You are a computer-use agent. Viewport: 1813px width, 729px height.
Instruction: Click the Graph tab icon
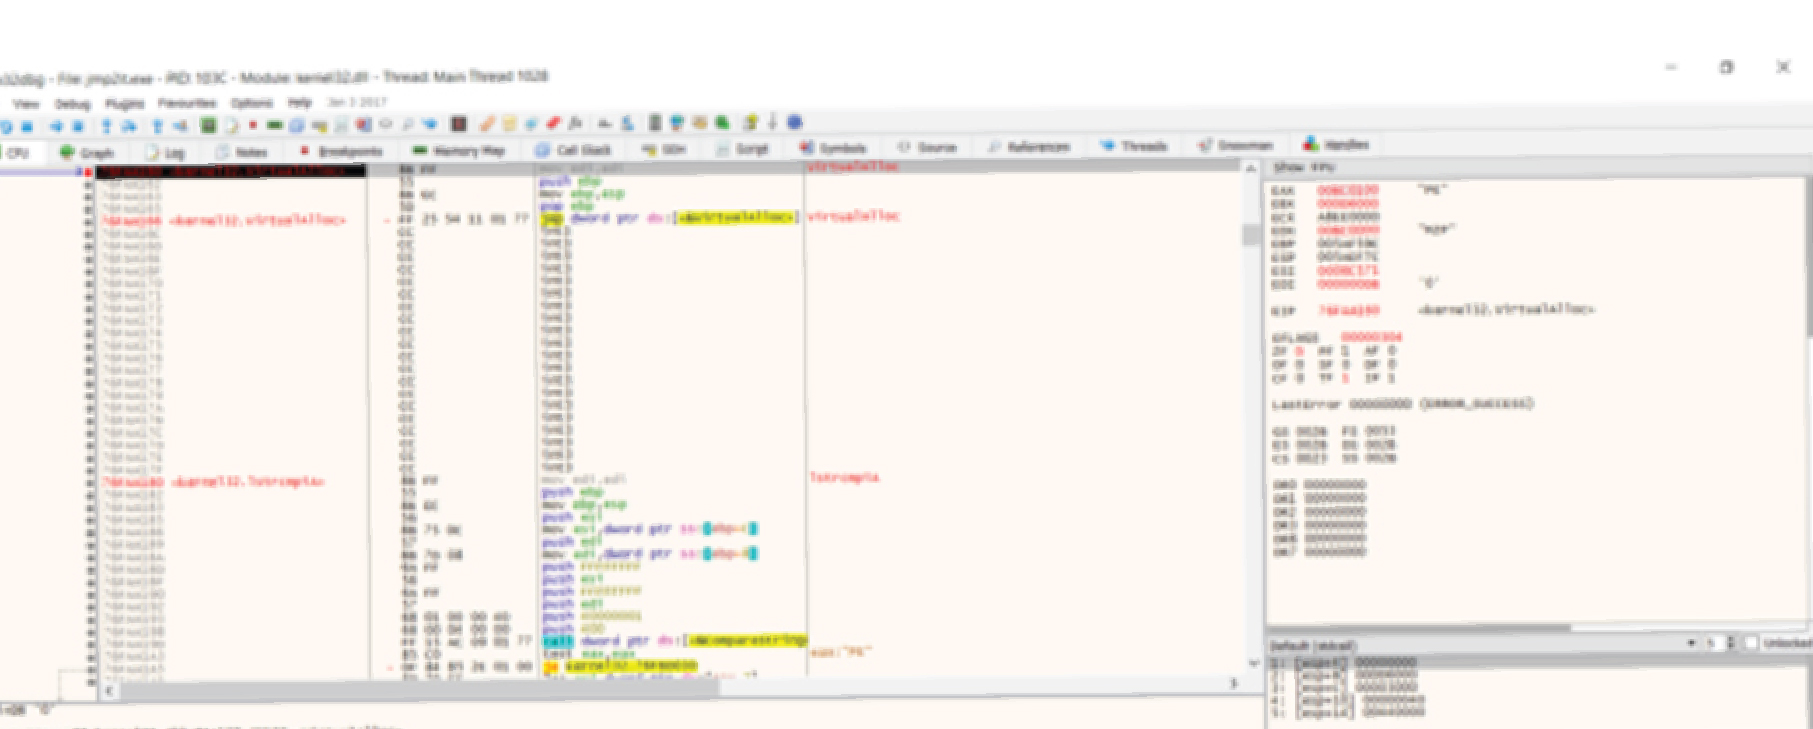pyautogui.click(x=67, y=152)
